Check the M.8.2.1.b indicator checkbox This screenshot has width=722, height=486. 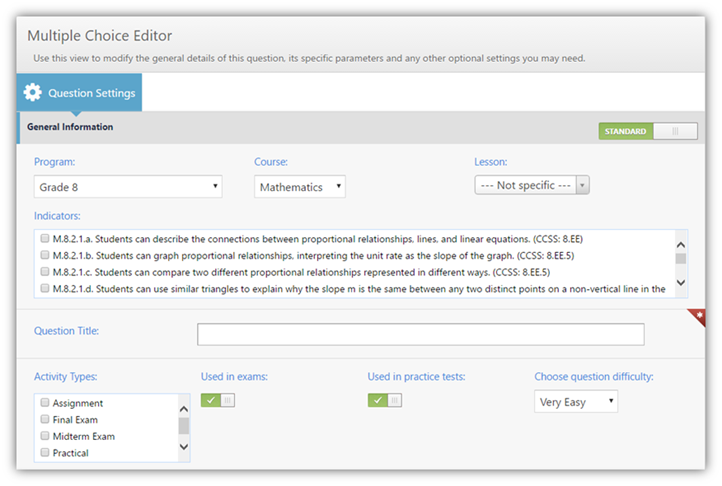pos(44,255)
